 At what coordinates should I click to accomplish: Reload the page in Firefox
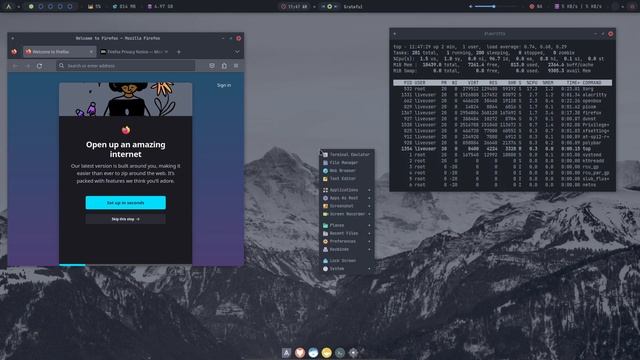(x=40, y=66)
